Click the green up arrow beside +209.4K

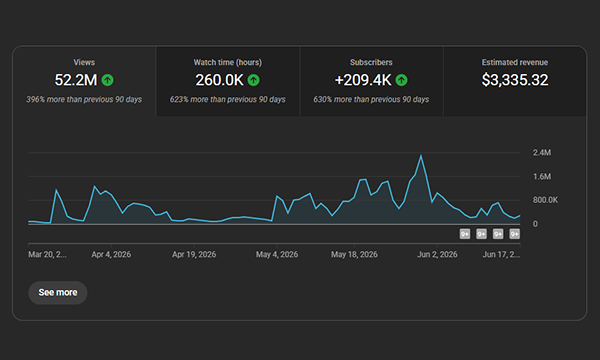401,80
